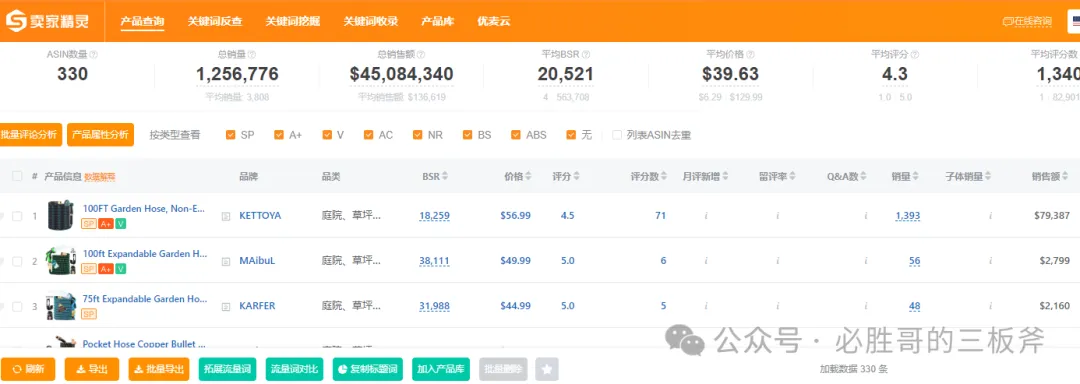Click the 卖家精灵 logo
This screenshot has height=384, width=1080.
click(x=48, y=21)
